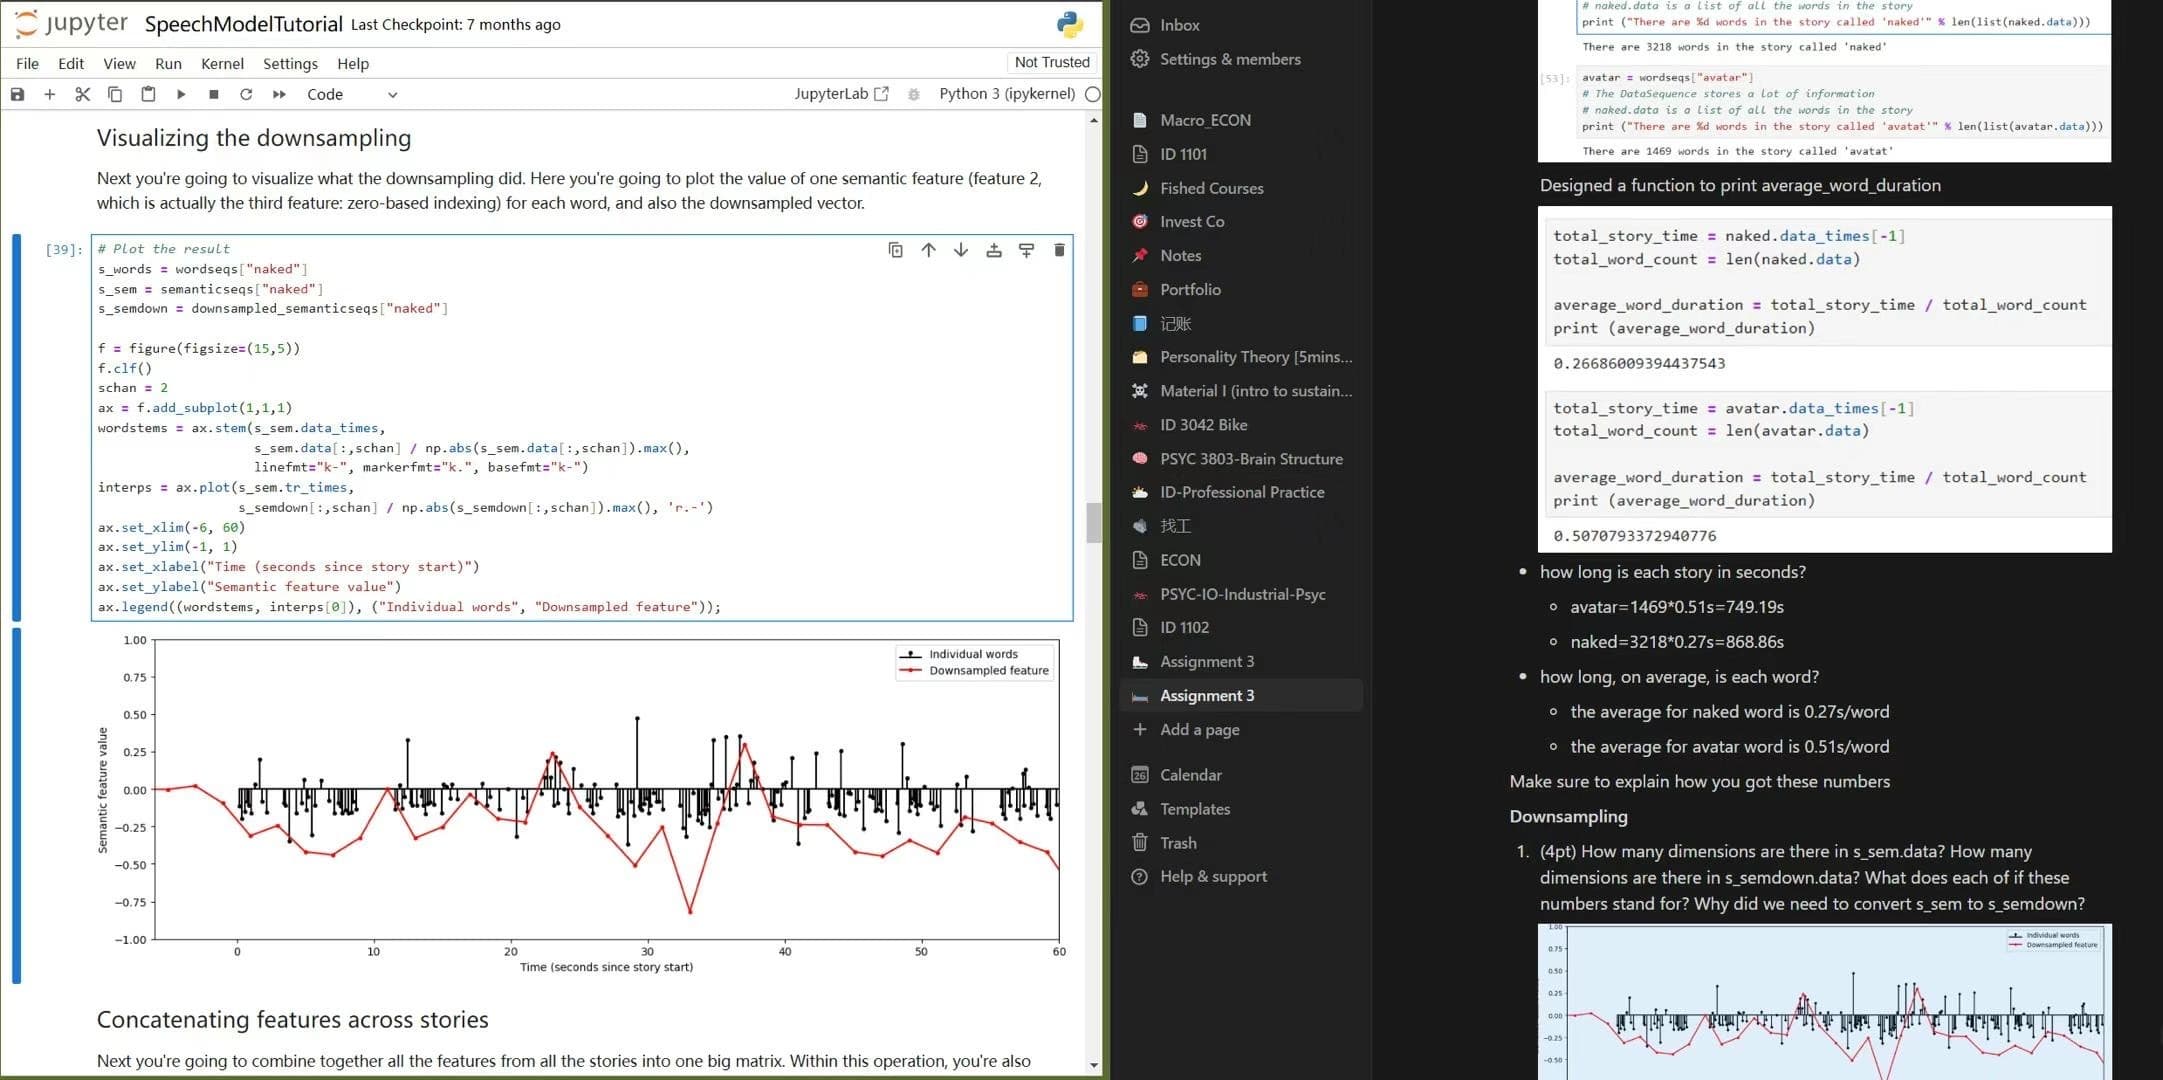Click the kernel status circle indicator

pyautogui.click(x=1092, y=94)
